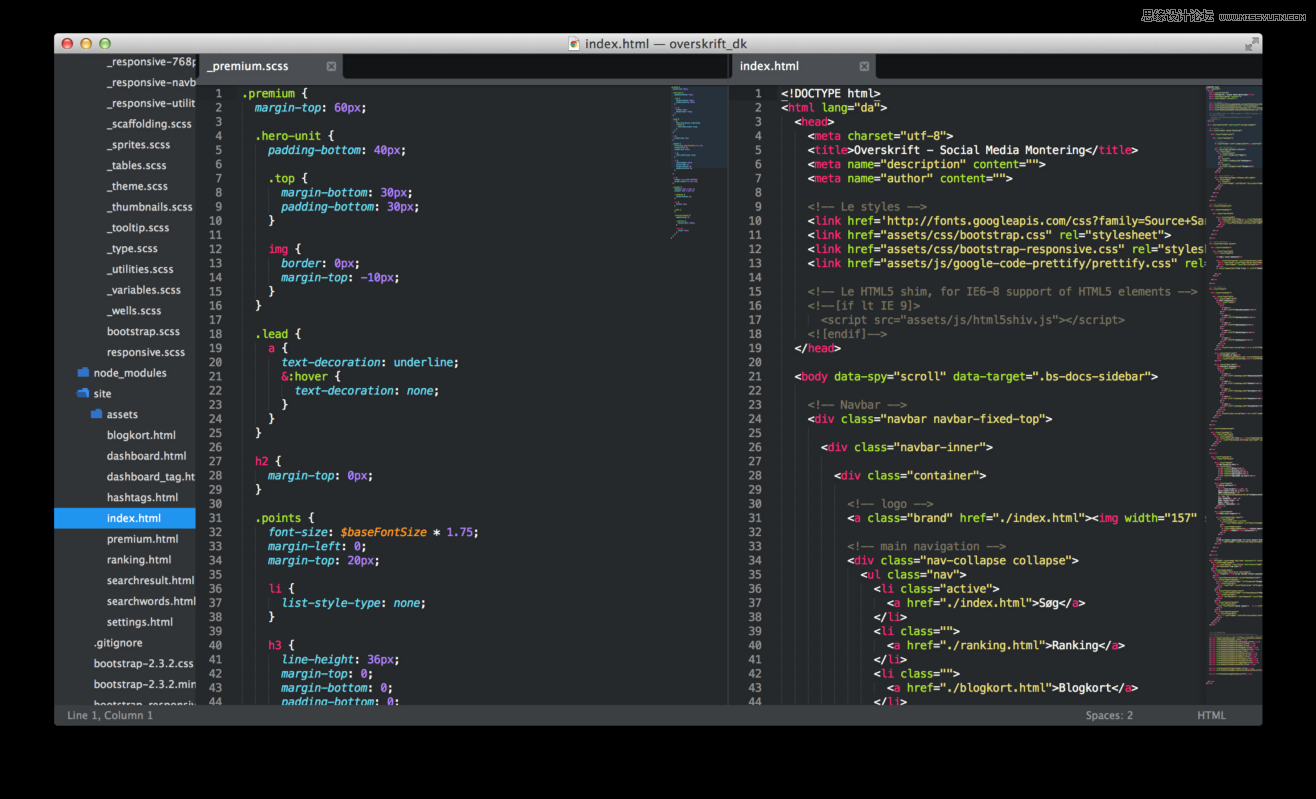The width and height of the screenshot is (1316, 799).
Task: Open _responsive-768p file in the sidebar
Action: (x=151, y=62)
